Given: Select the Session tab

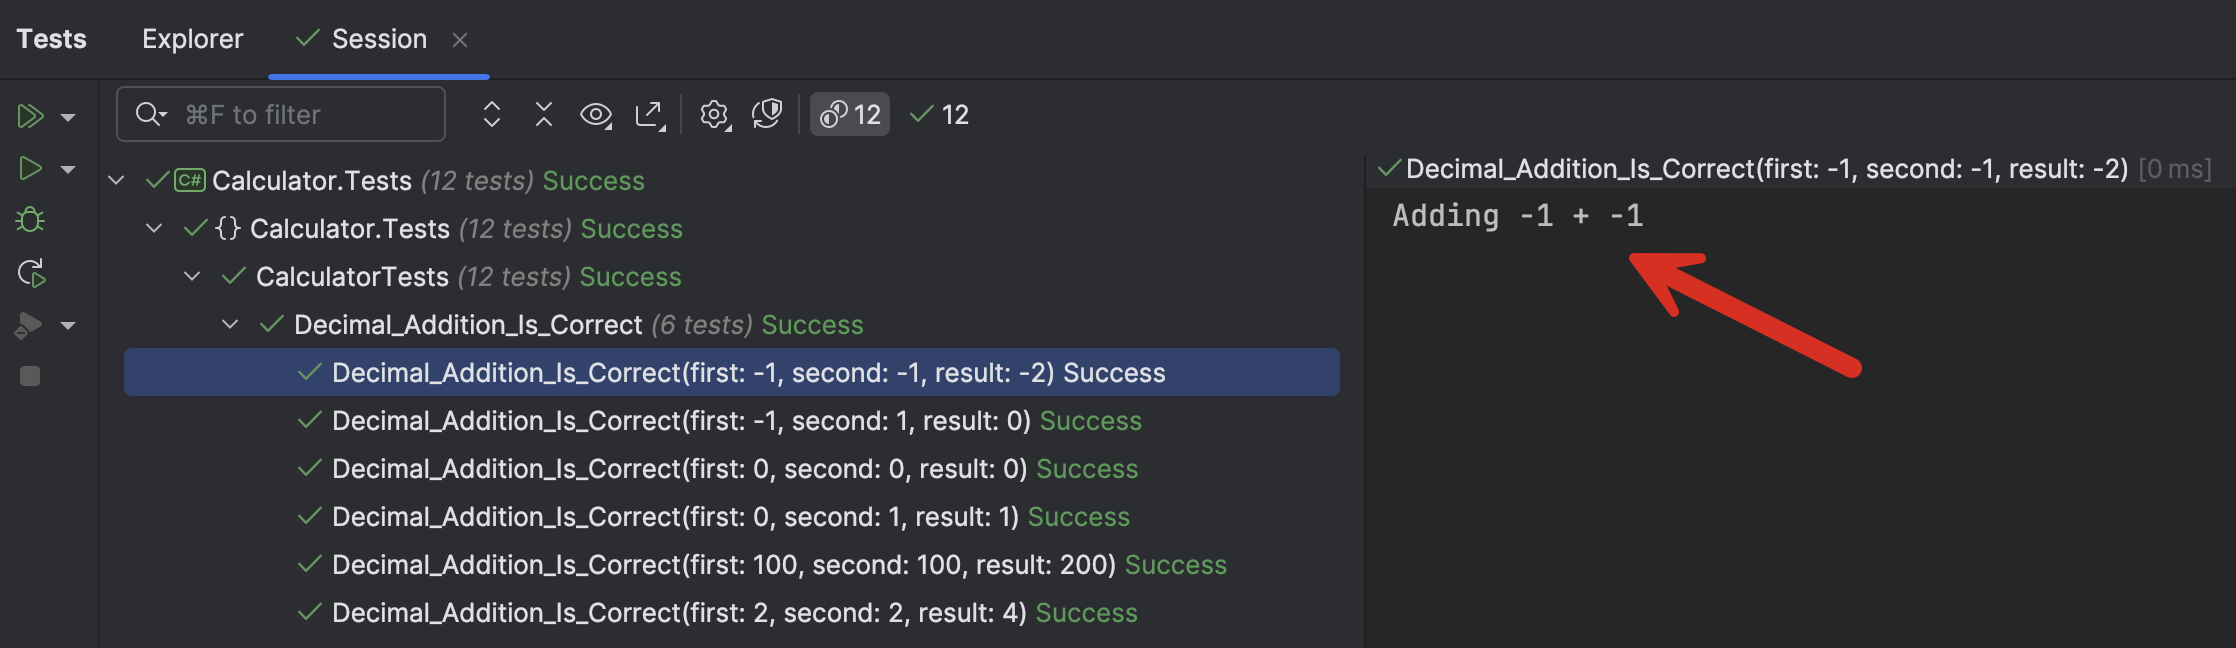Looking at the screenshot, I should click(x=378, y=39).
